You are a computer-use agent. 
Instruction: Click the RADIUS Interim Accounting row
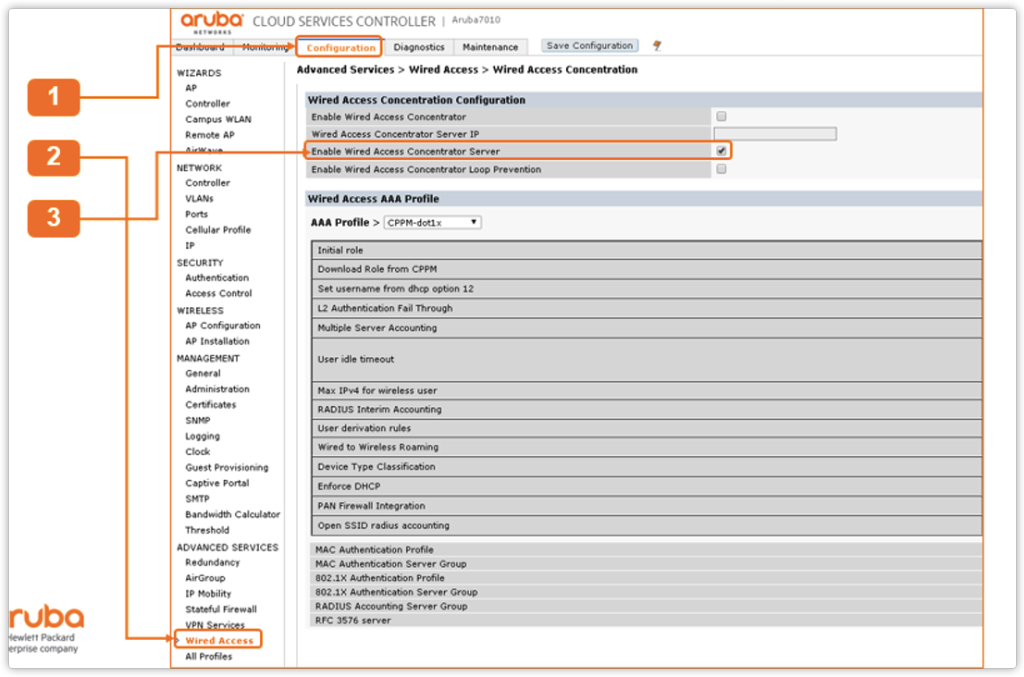point(647,409)
